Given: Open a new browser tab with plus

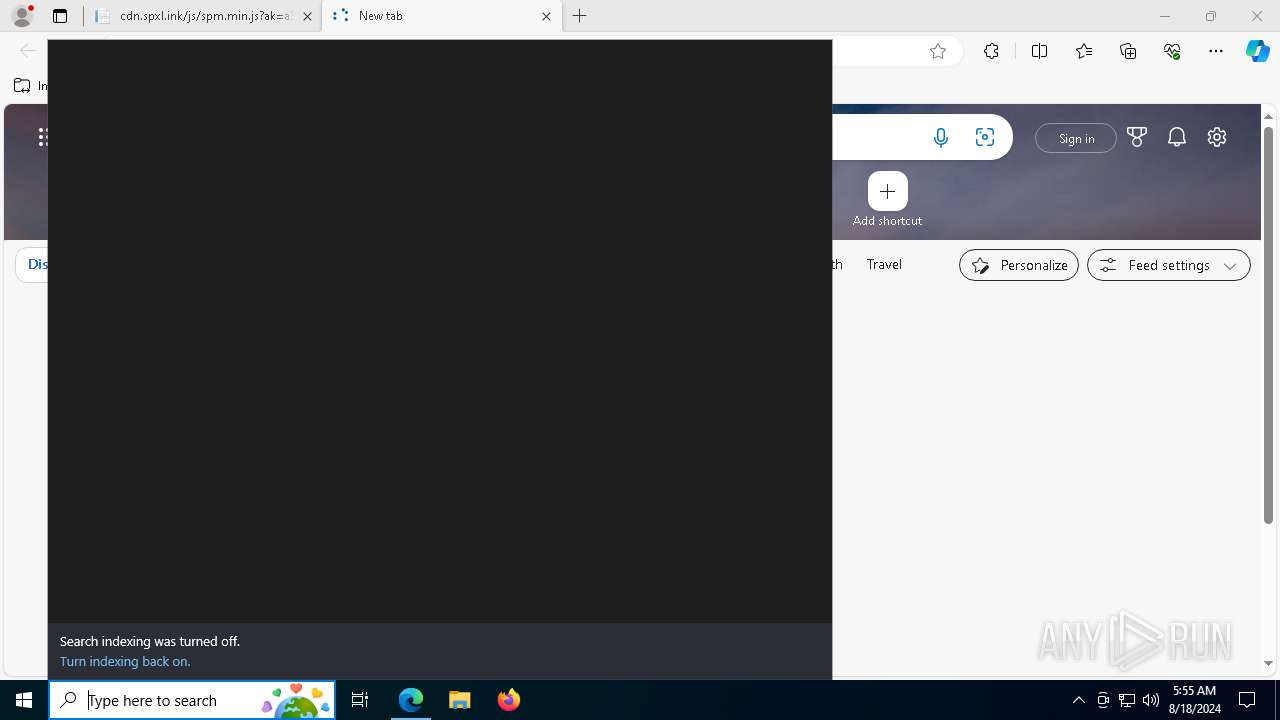Looking at the screenshot, I should click(x=580, y=16).
